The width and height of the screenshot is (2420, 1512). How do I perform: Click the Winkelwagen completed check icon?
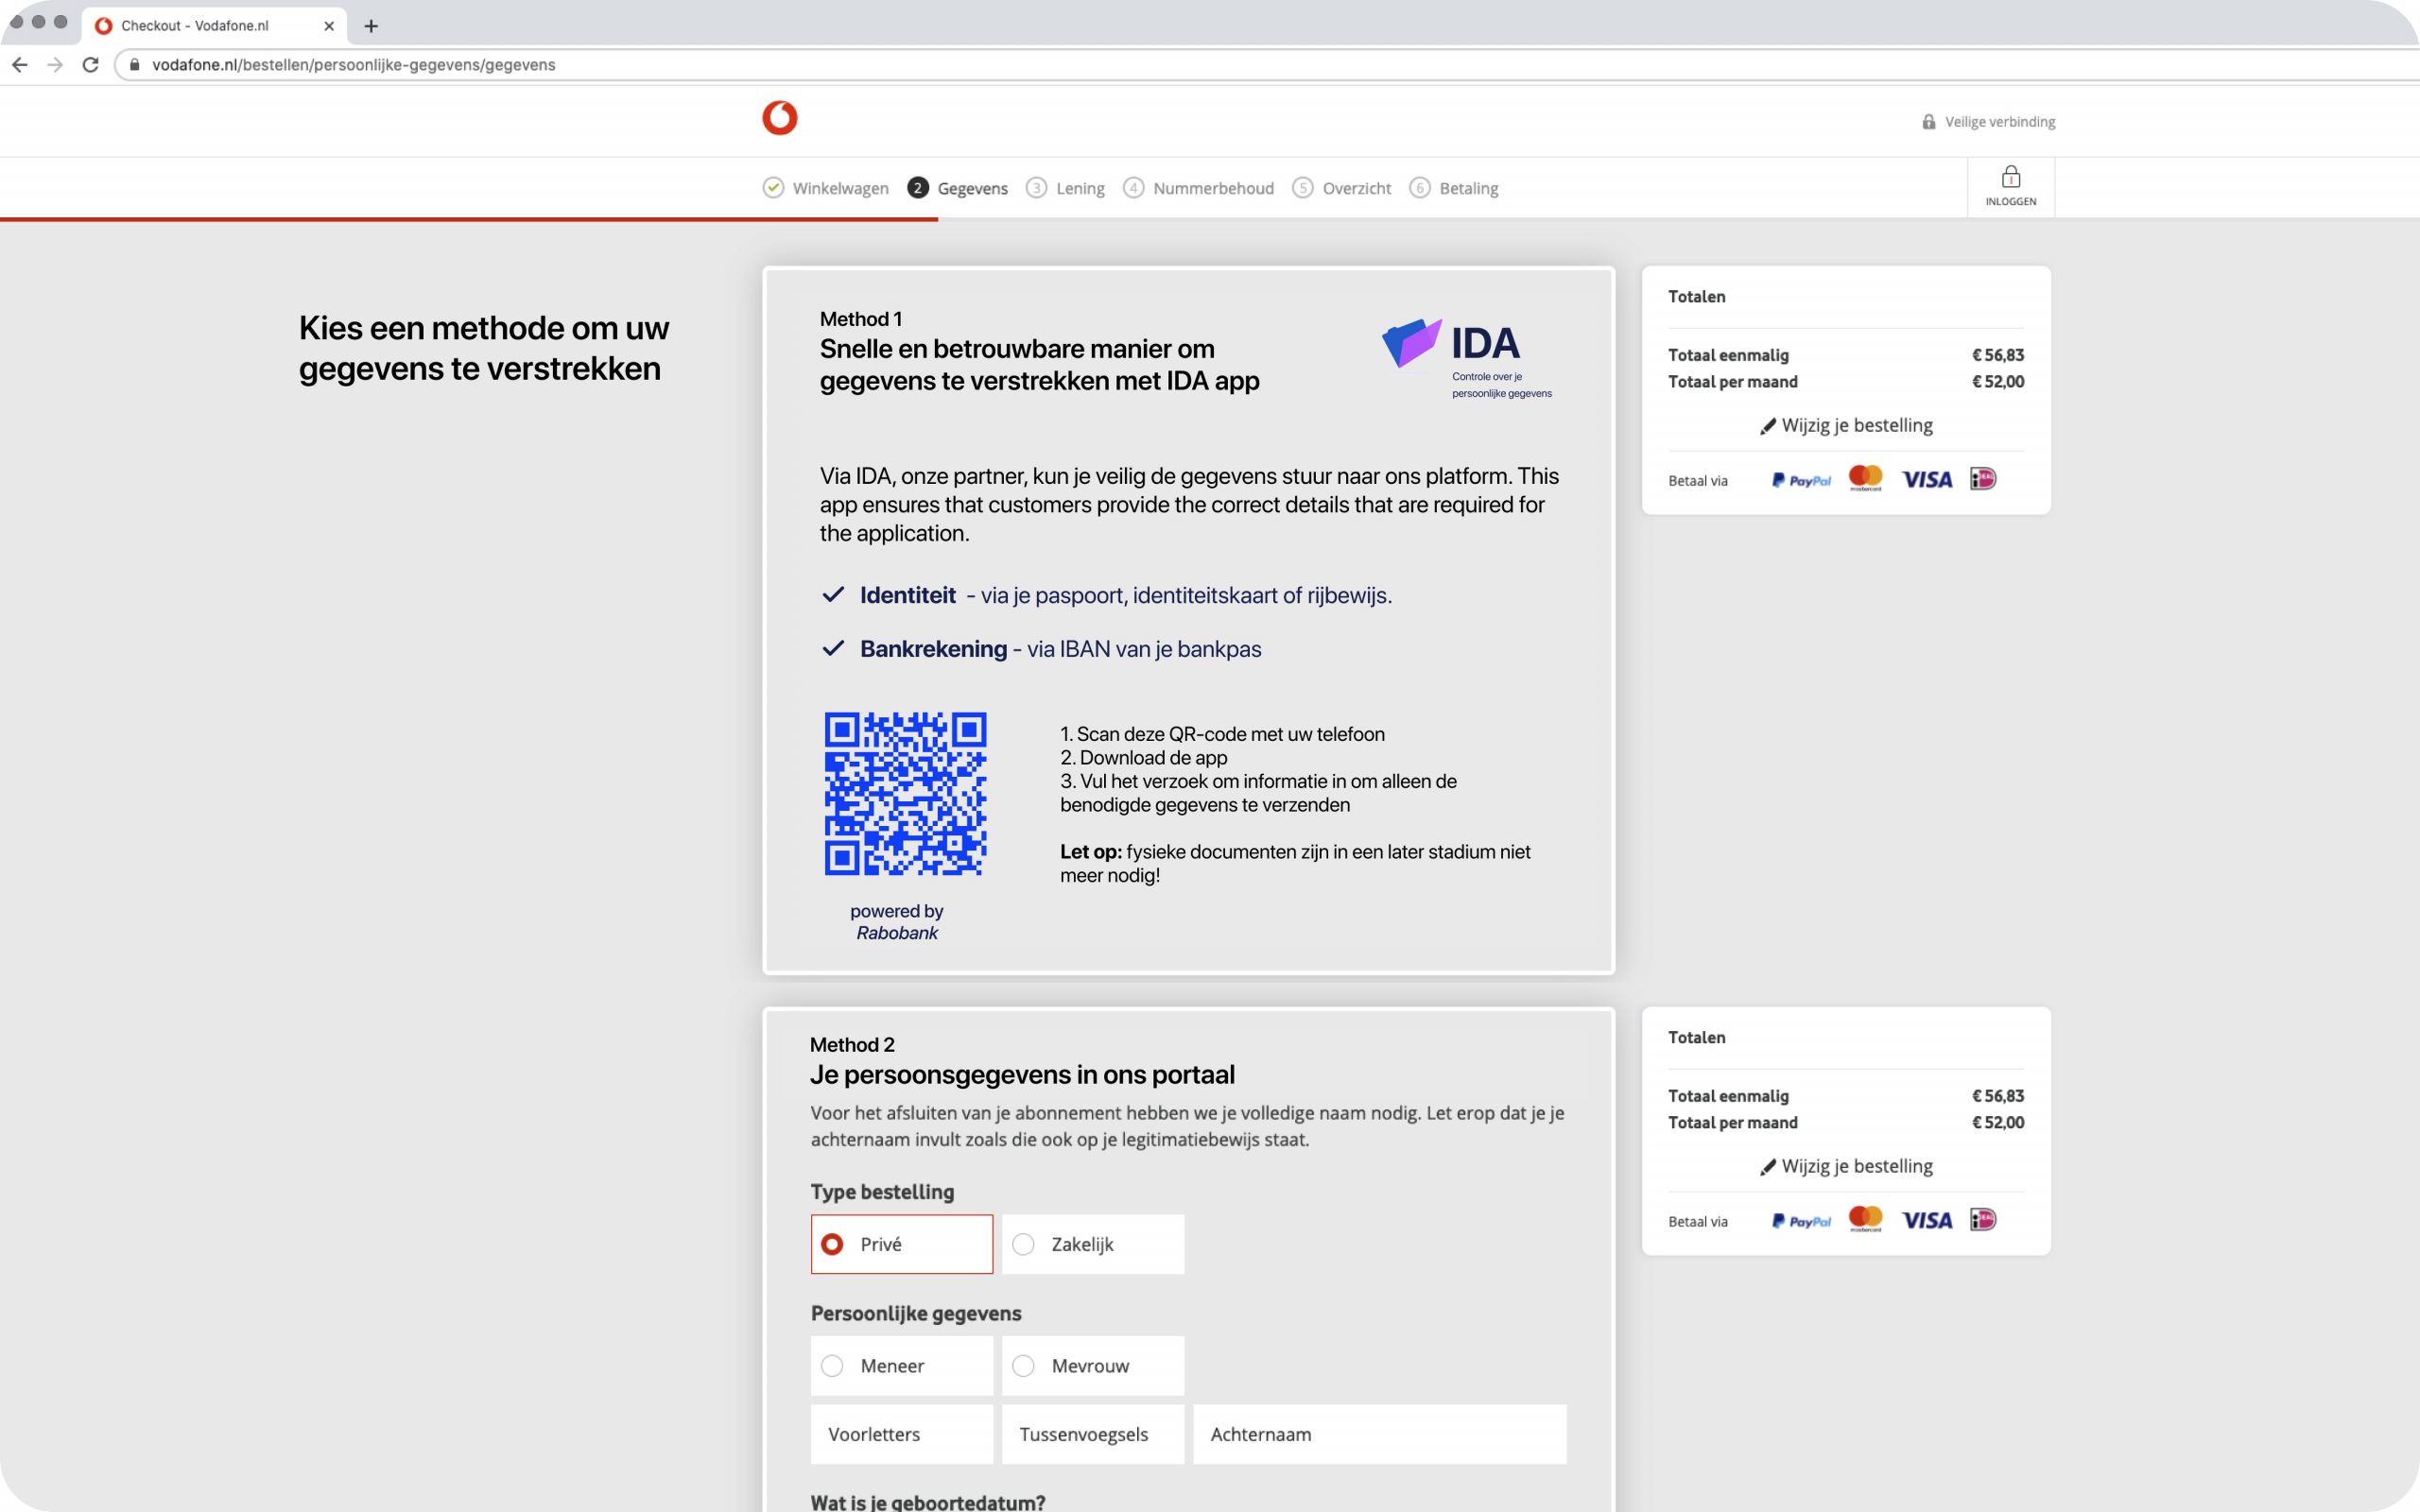773,188
